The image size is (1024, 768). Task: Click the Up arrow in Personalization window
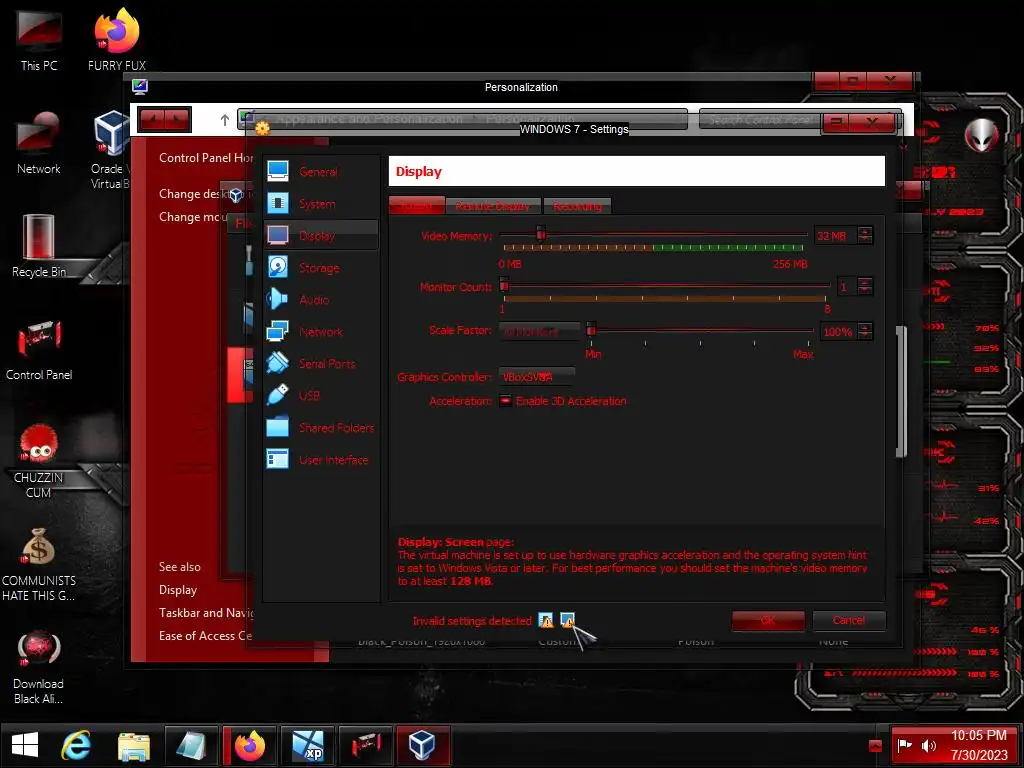[224, 120]
